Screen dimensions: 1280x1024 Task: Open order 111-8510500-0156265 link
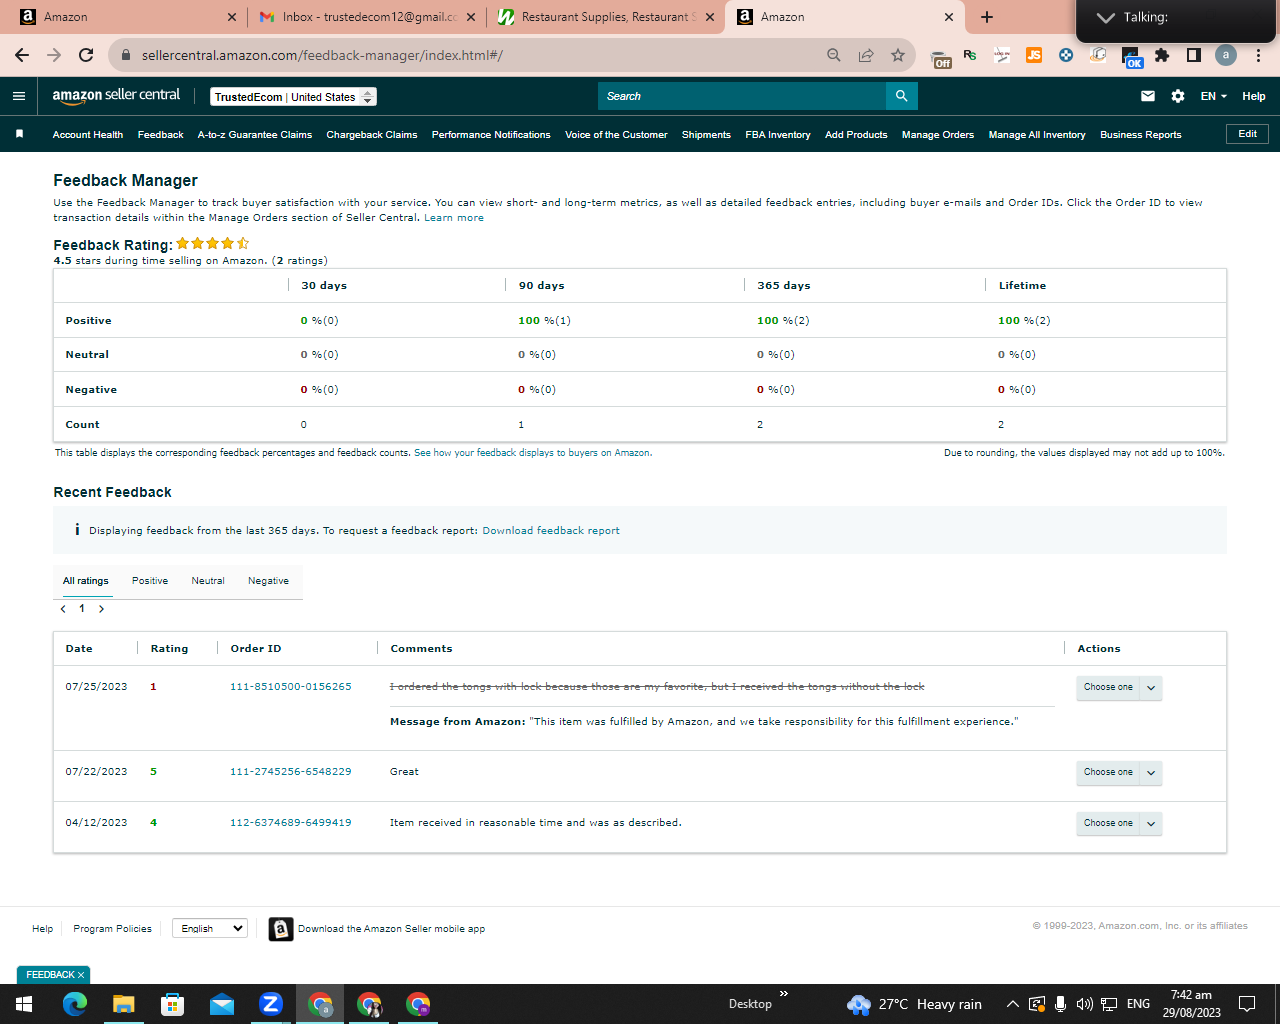pos(291,687)
